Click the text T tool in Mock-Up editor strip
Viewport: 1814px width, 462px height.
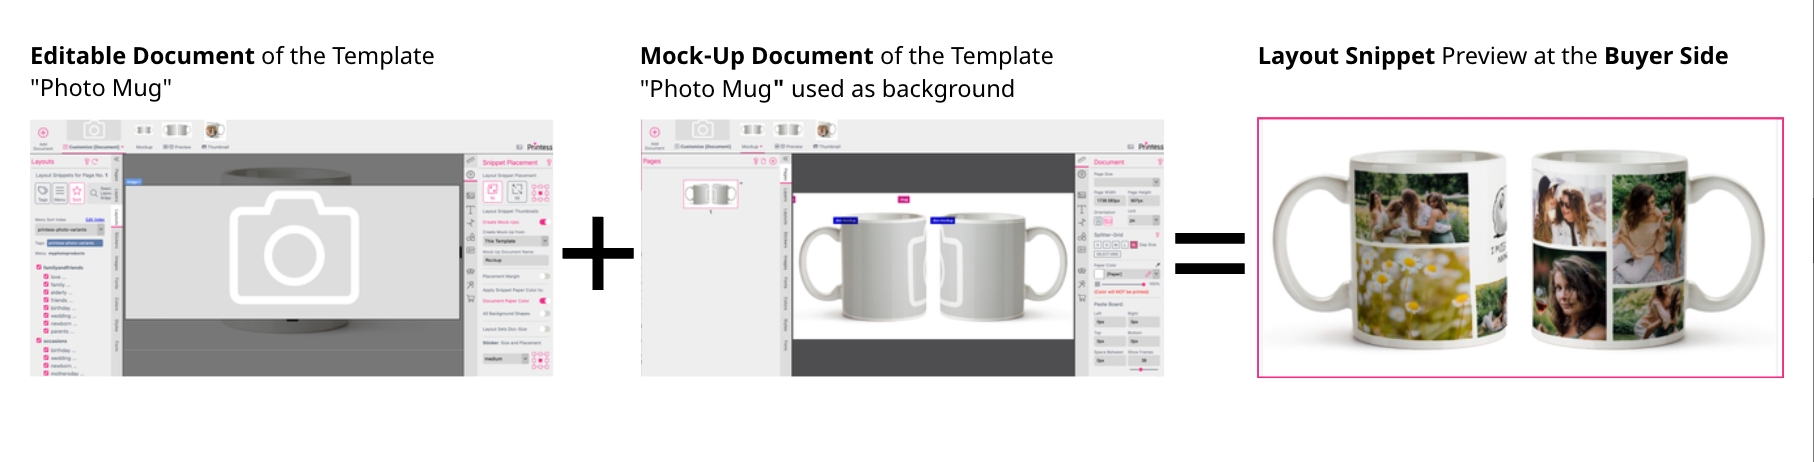pyautogui.click(x=1081, y=210)
